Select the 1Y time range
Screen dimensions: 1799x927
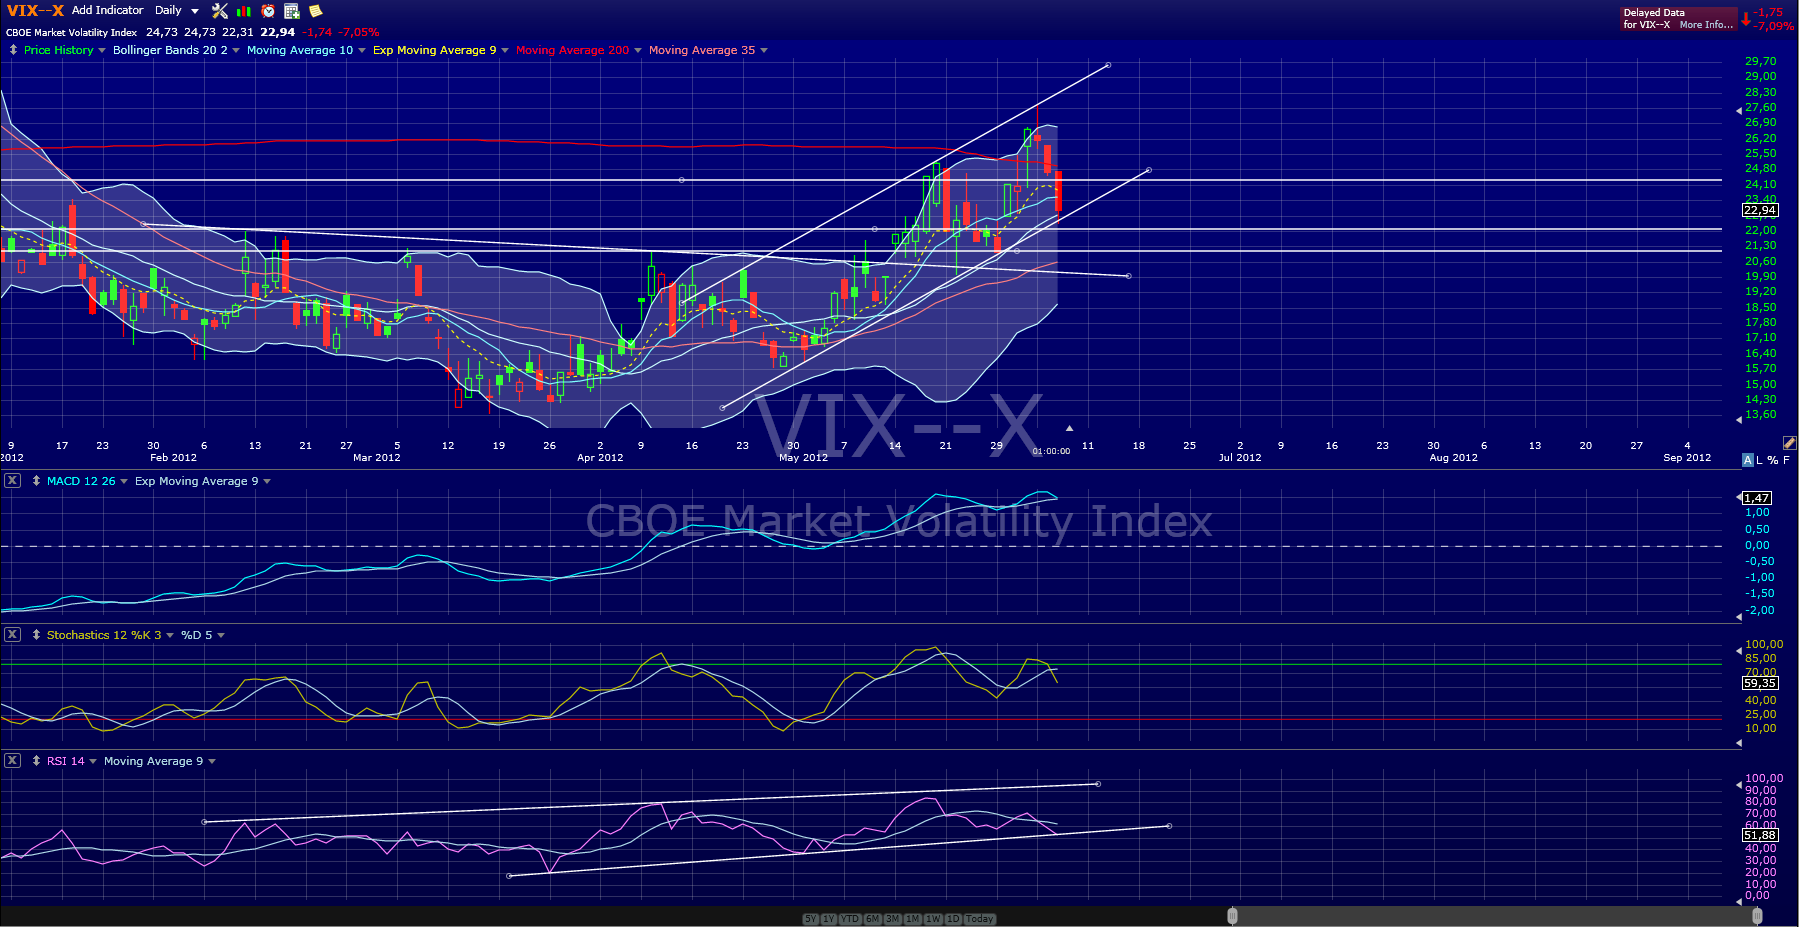tap(829, 919)
